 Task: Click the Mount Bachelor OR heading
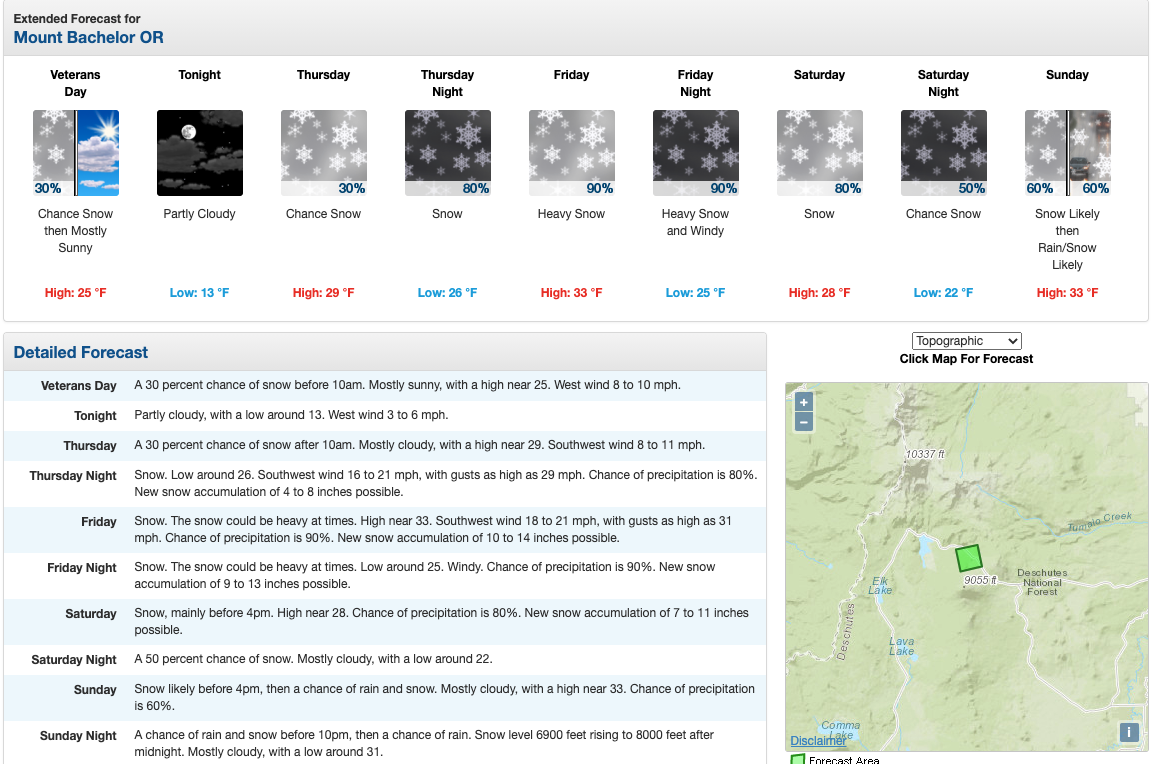88,37
